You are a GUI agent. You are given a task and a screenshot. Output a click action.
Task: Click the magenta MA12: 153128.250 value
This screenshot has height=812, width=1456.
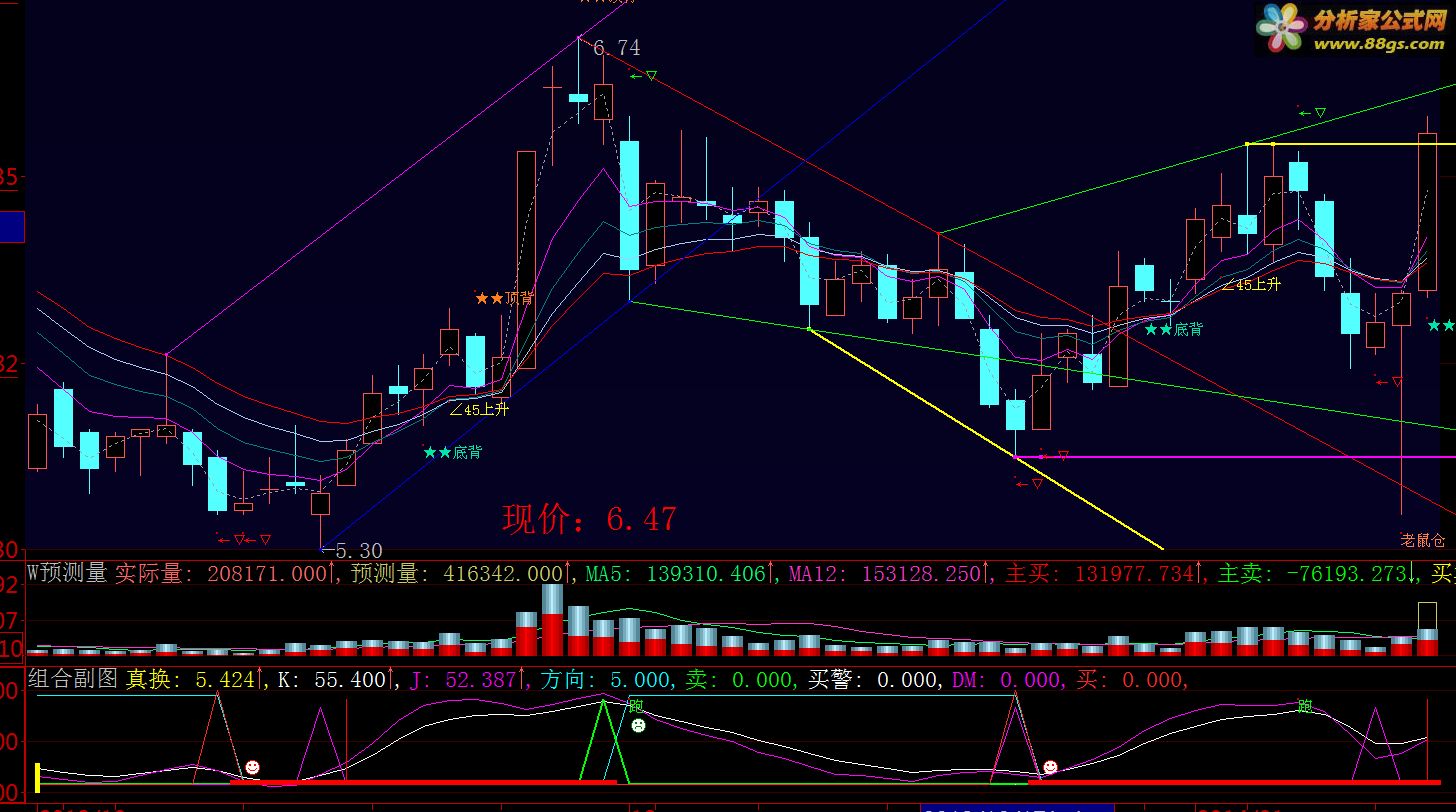890,573
